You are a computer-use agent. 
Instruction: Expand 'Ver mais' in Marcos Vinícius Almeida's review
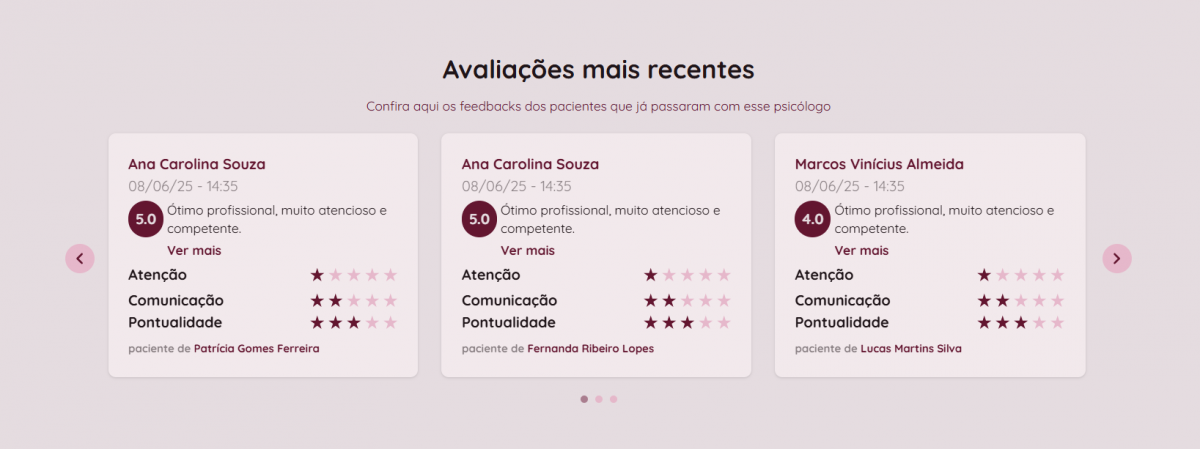coord(861,251)
